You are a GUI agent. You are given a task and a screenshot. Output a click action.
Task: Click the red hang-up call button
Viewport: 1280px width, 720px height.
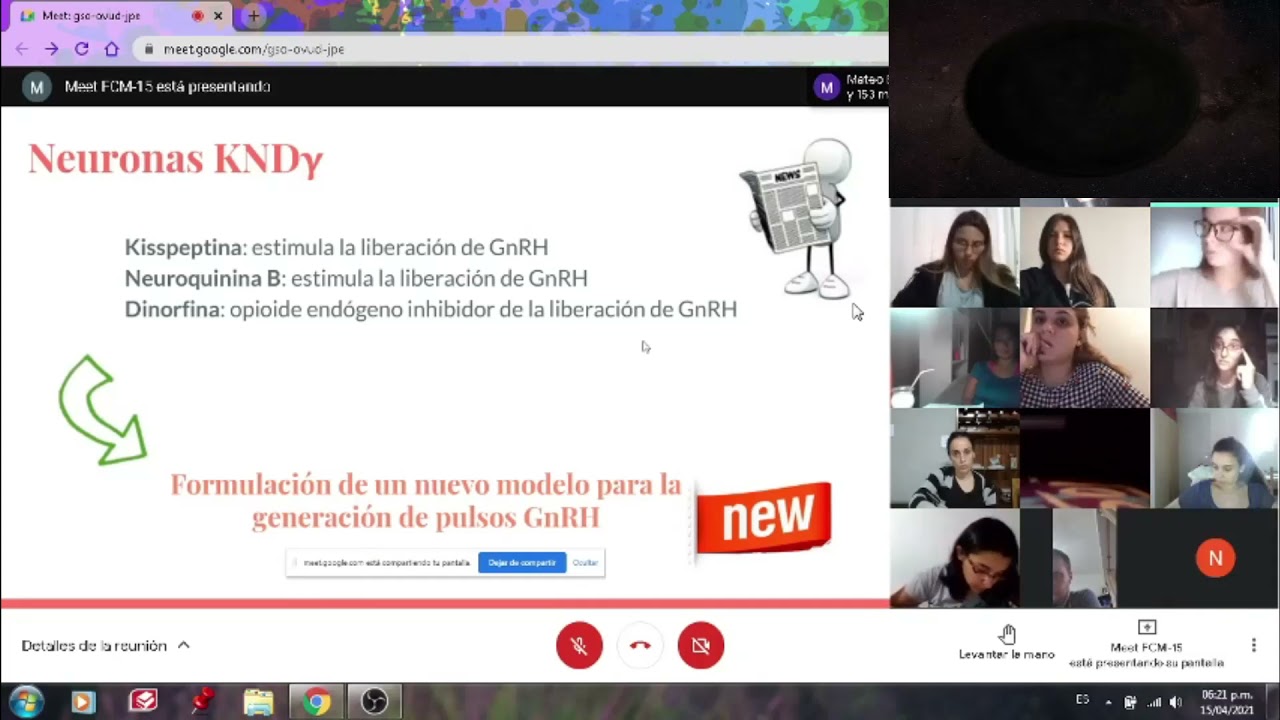click(640, 645)
